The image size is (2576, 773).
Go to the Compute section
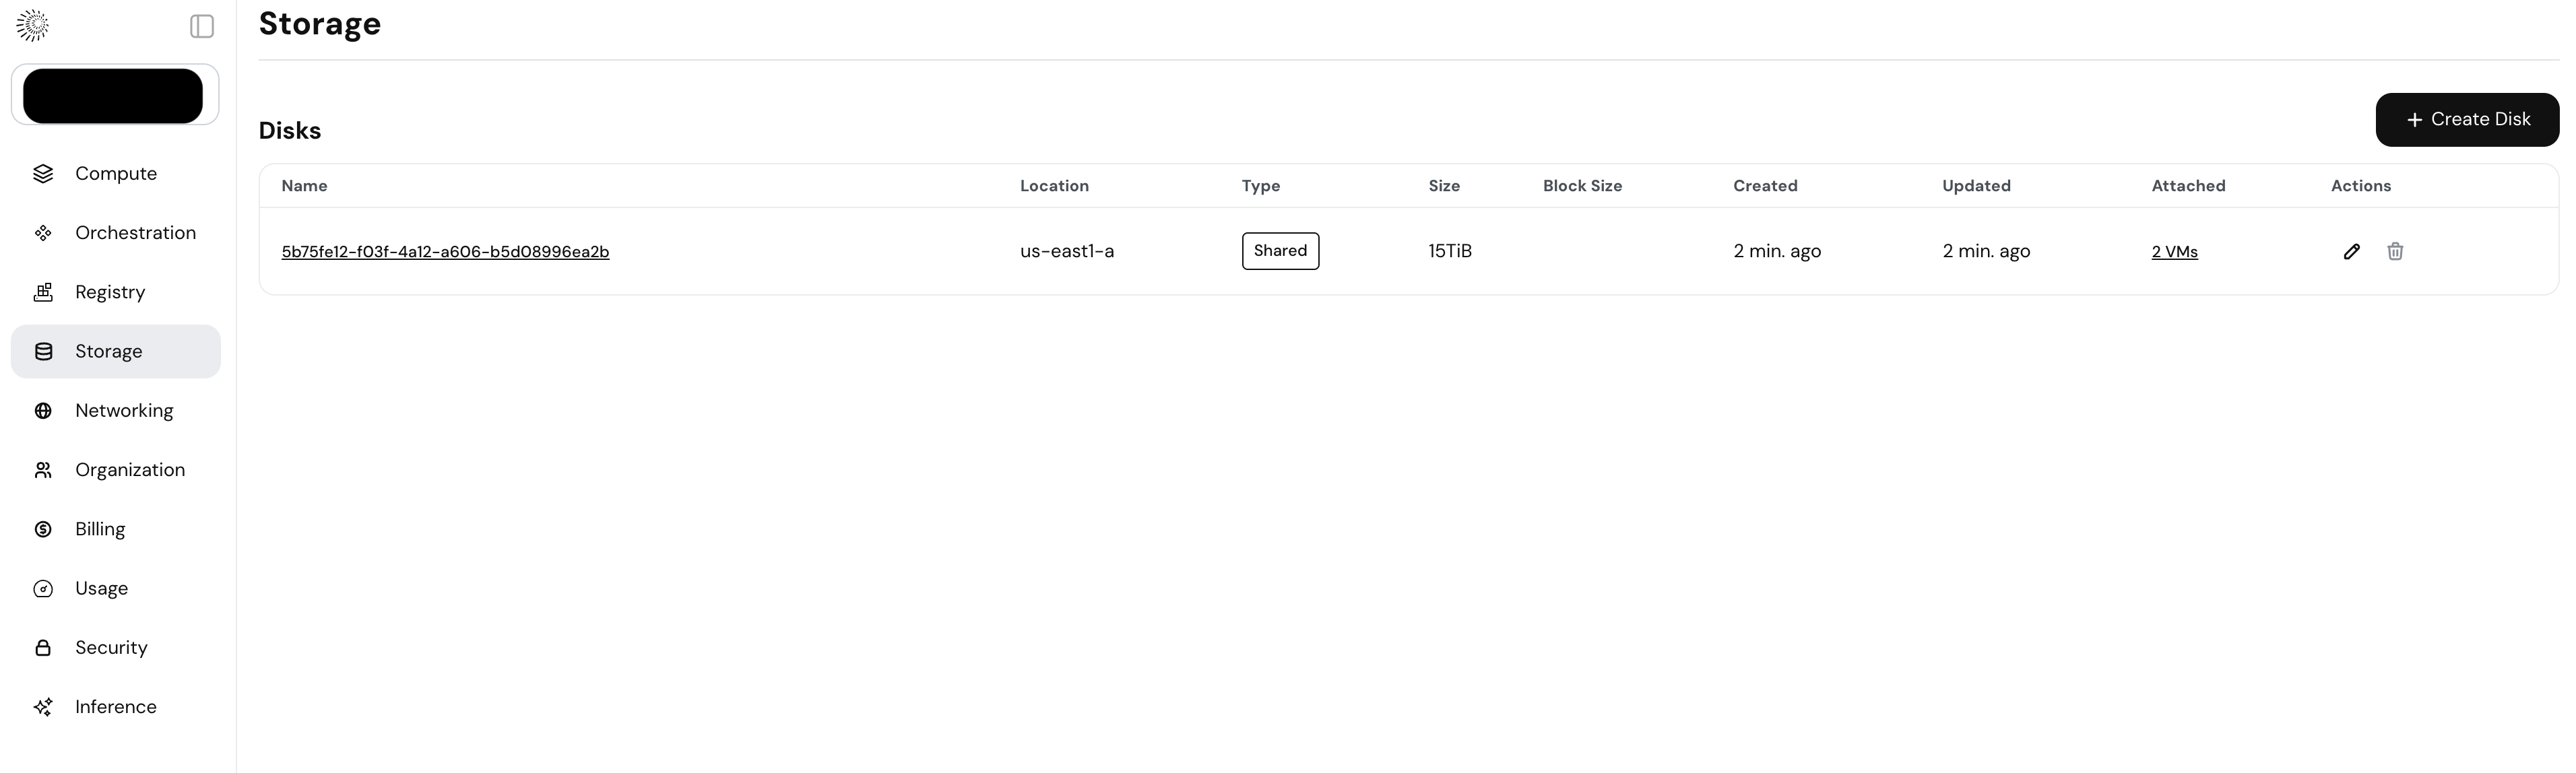point(116,174)
